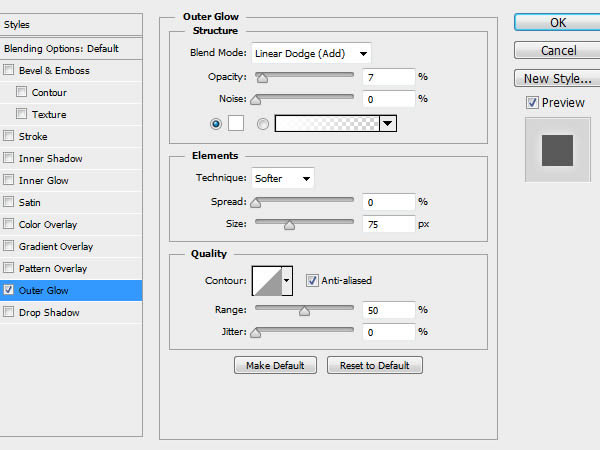600x450 pixels.
Task: Expand the Contour picker arrow
Action: [287, 281]
